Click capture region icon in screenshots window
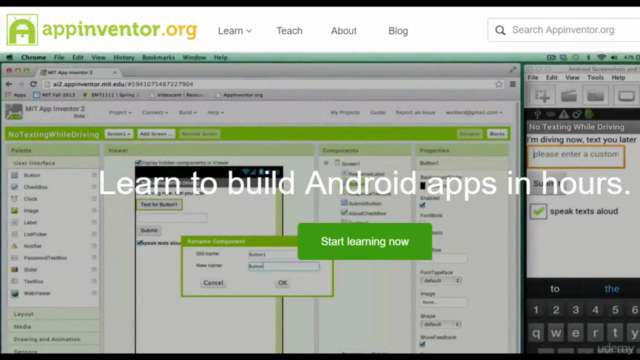 (x=542, y=96)
